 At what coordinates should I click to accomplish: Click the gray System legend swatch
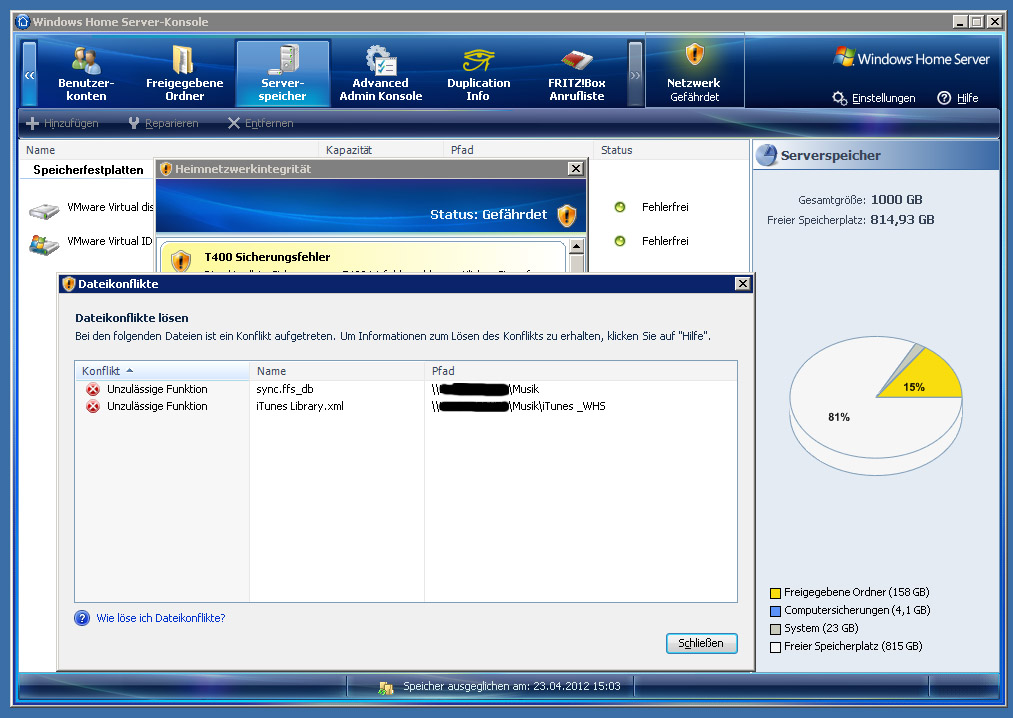[775, 629]
